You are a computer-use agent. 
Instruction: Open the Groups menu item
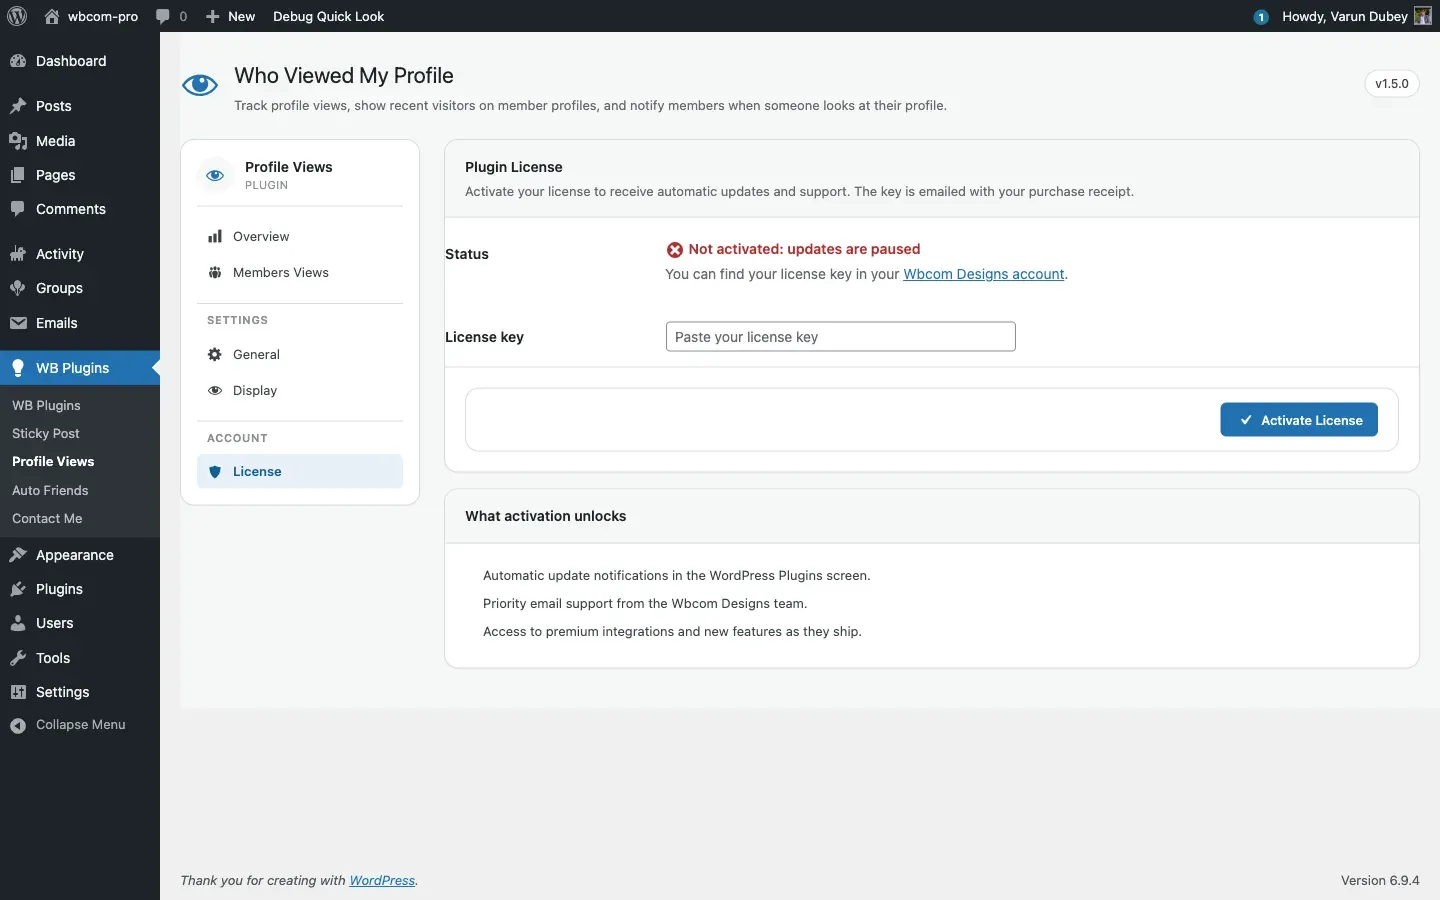pos(80,288)
